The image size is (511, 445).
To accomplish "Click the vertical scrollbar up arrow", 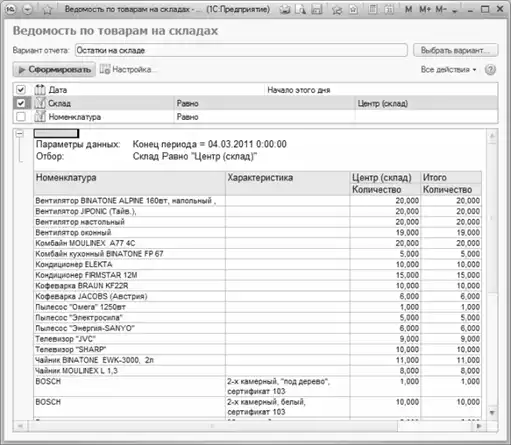I will (492, 136).
